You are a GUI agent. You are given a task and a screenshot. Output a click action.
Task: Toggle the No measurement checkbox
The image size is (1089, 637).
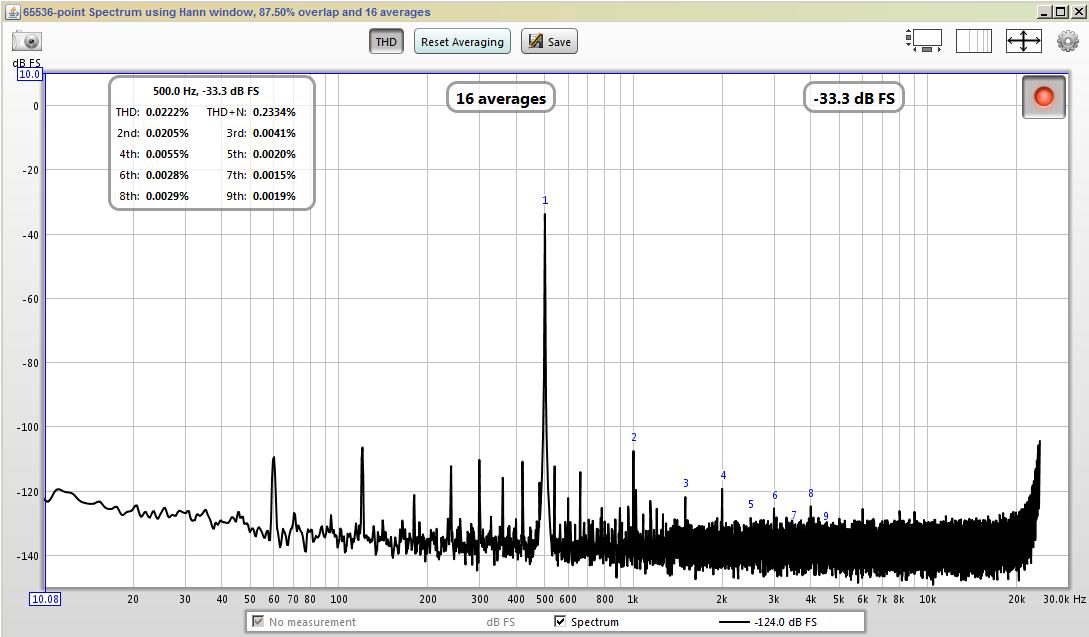[258, 621]
